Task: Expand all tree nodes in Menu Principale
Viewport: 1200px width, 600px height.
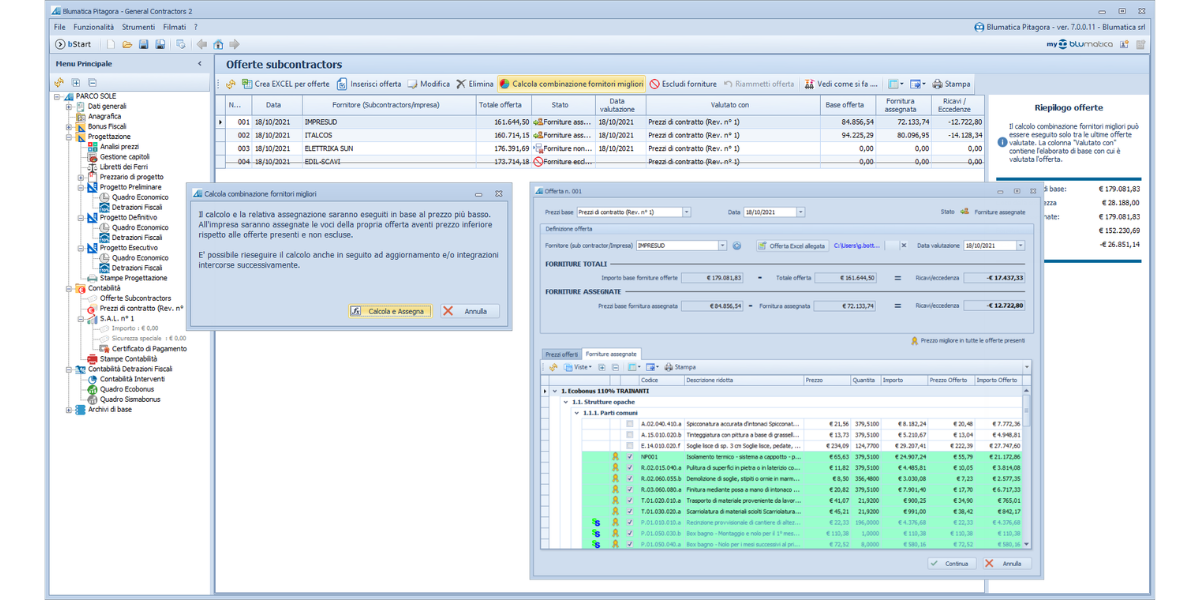Action: click(76, 82)
